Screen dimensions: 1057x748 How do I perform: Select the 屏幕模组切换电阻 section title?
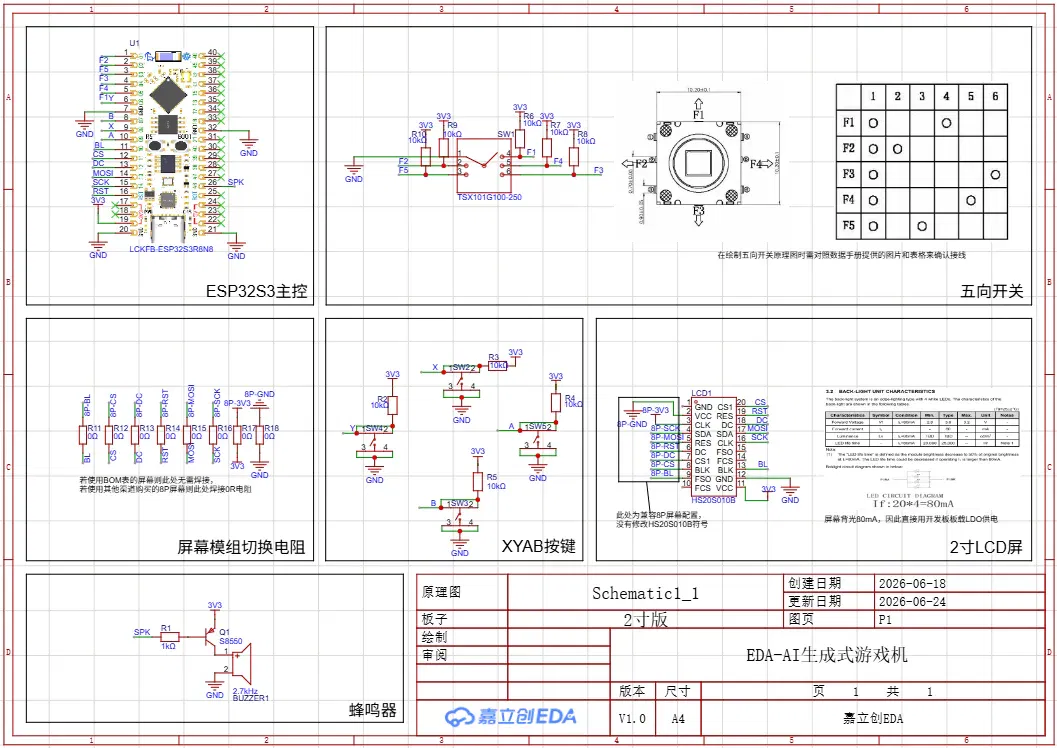pos(241,547)
